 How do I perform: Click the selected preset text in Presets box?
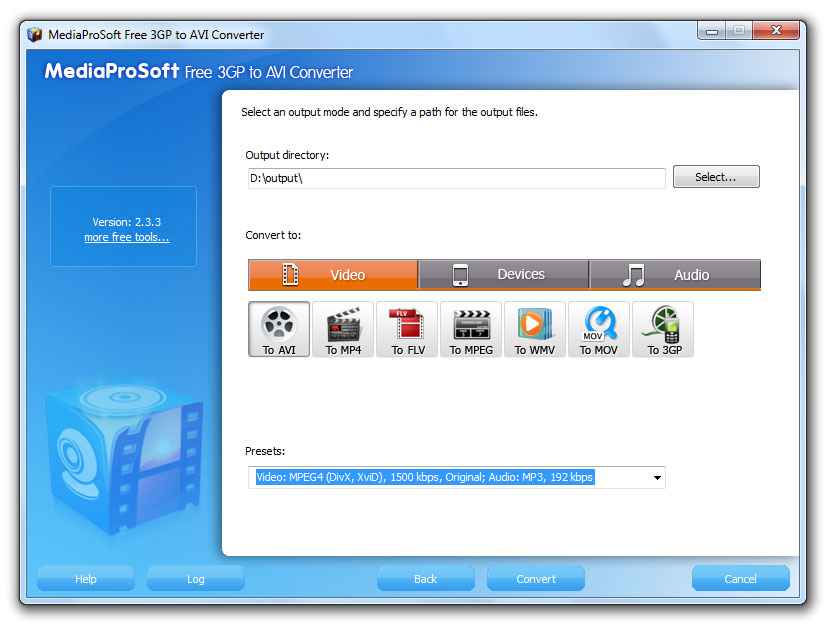[425, 477]
